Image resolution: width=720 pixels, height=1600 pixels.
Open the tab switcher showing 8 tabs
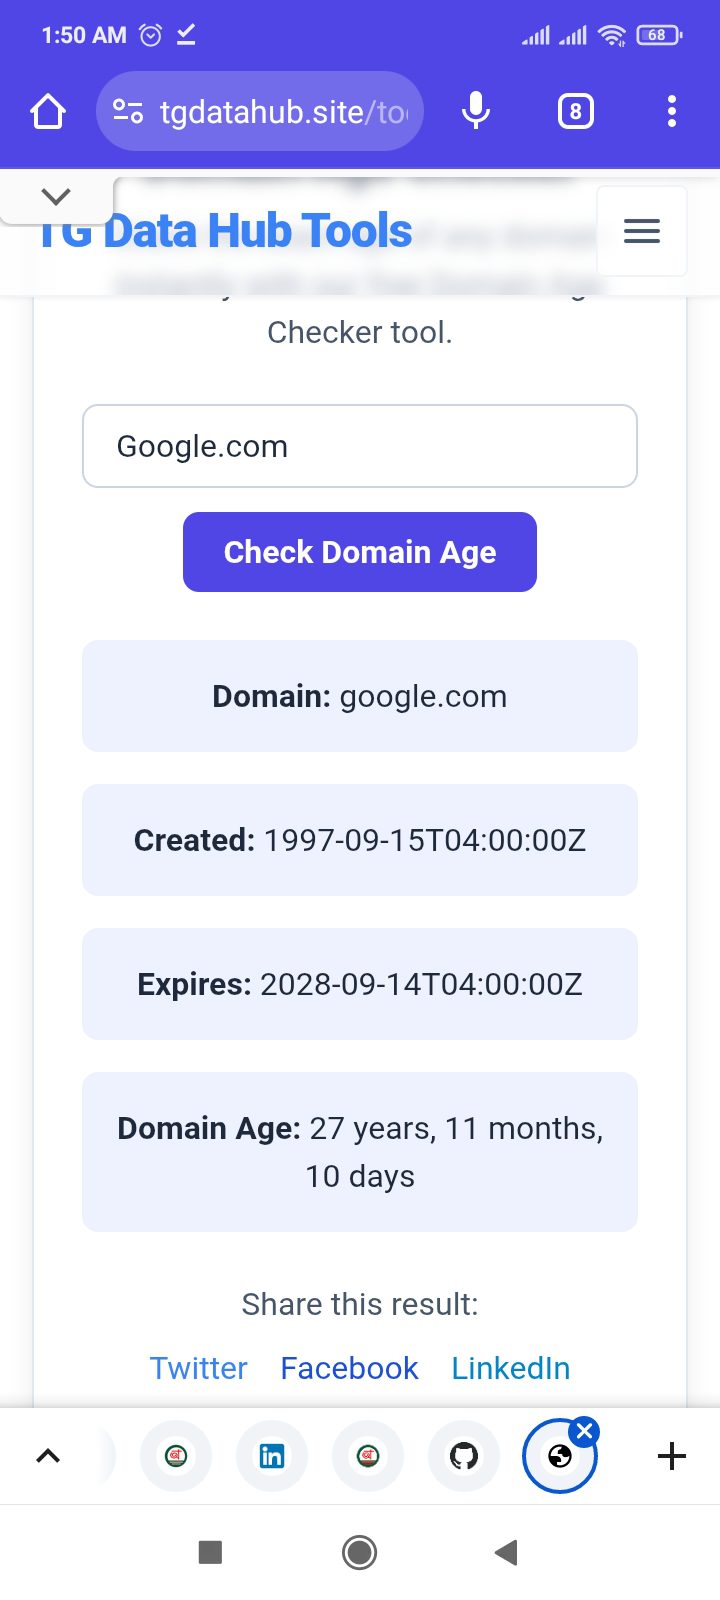coord(575,111)
